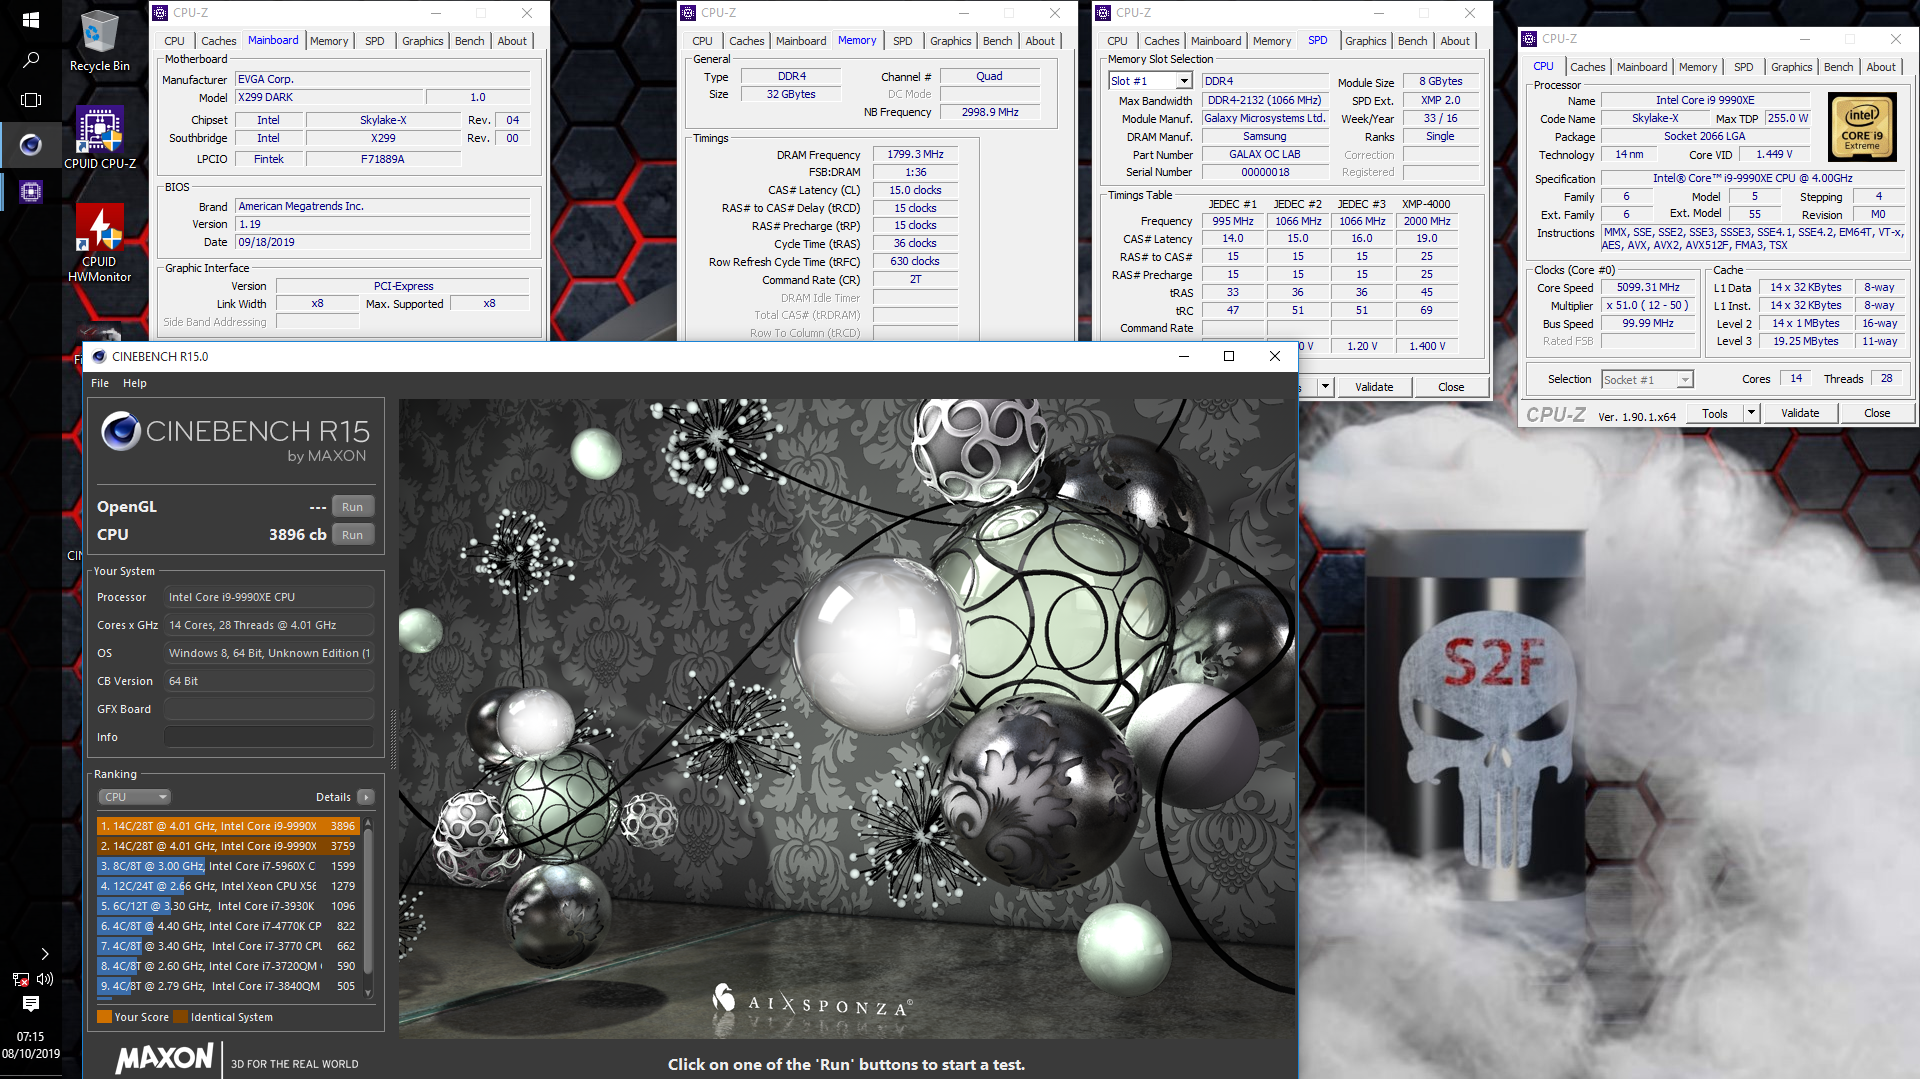Click the MAXON logo in Cinebench
This screenshot has width=1920, height=1079.
(x=165, y=1058)
